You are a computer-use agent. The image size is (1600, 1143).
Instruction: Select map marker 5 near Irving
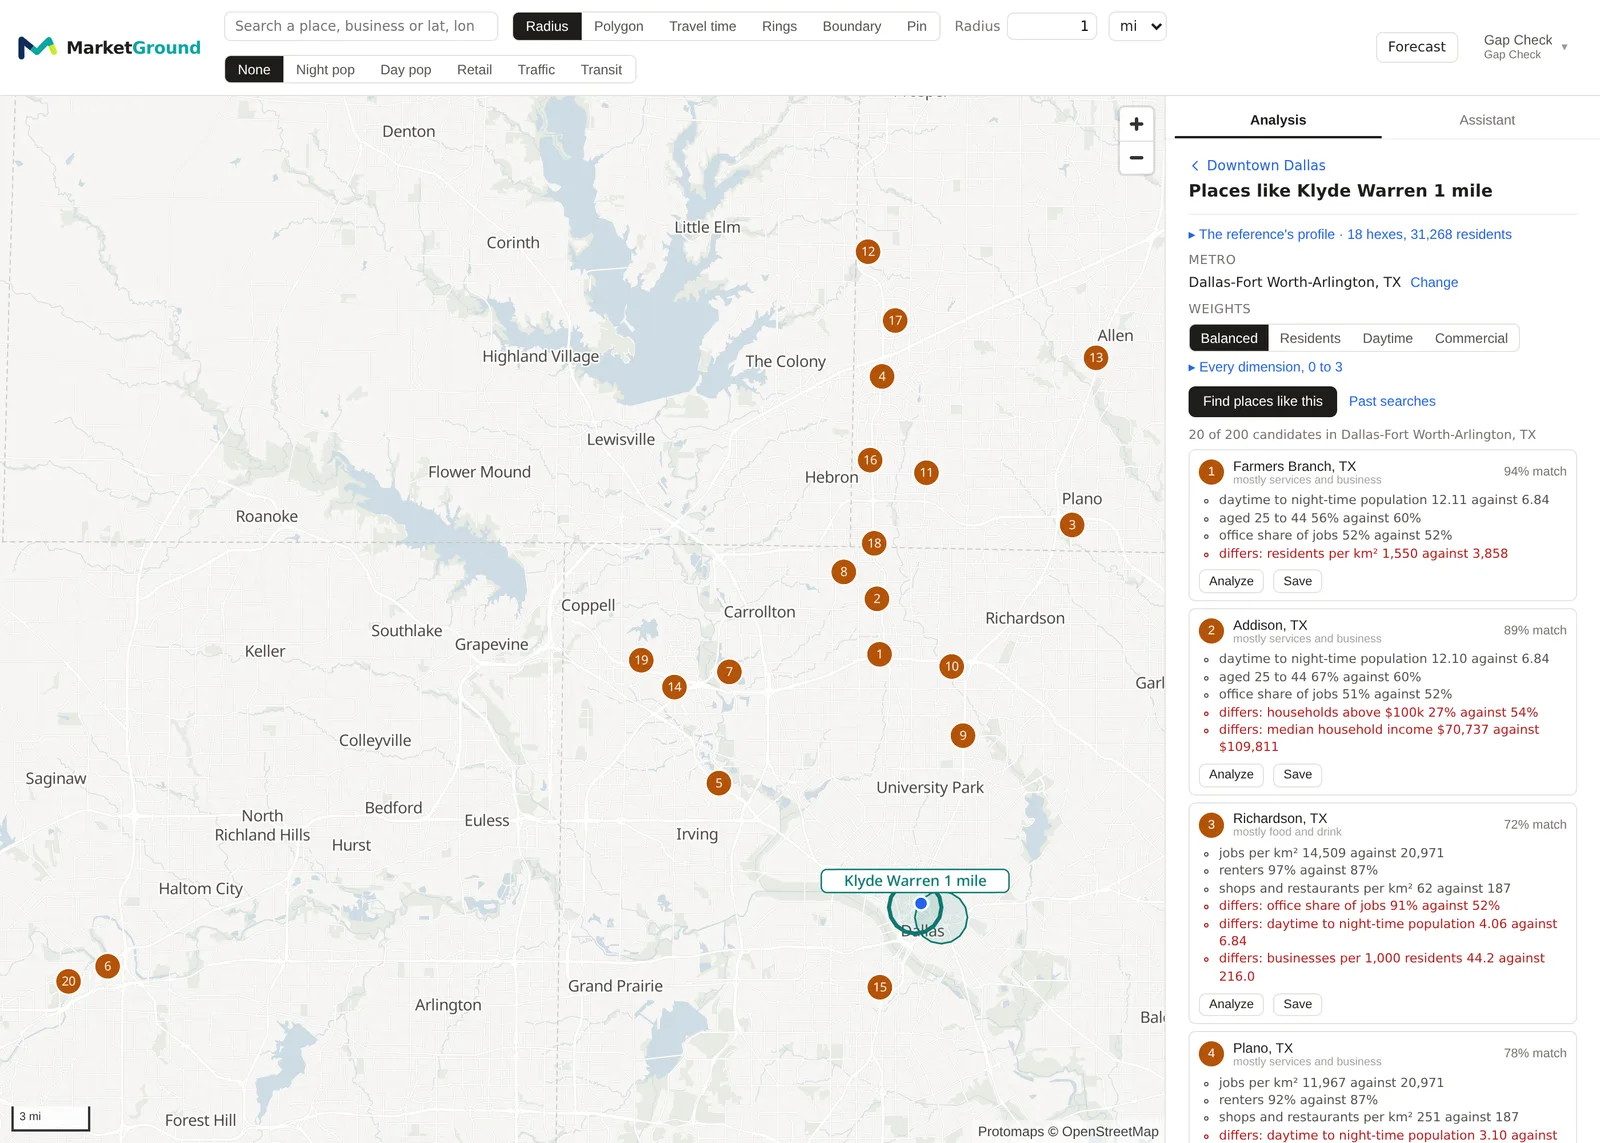coord(718,784)
